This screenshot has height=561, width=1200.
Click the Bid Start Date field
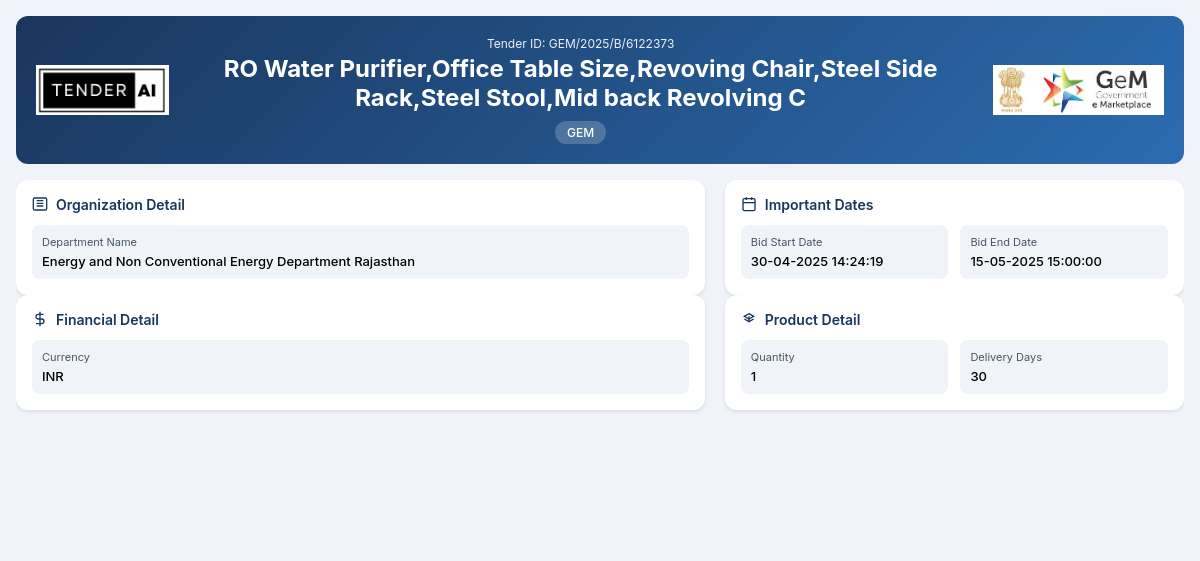[836, 252]
